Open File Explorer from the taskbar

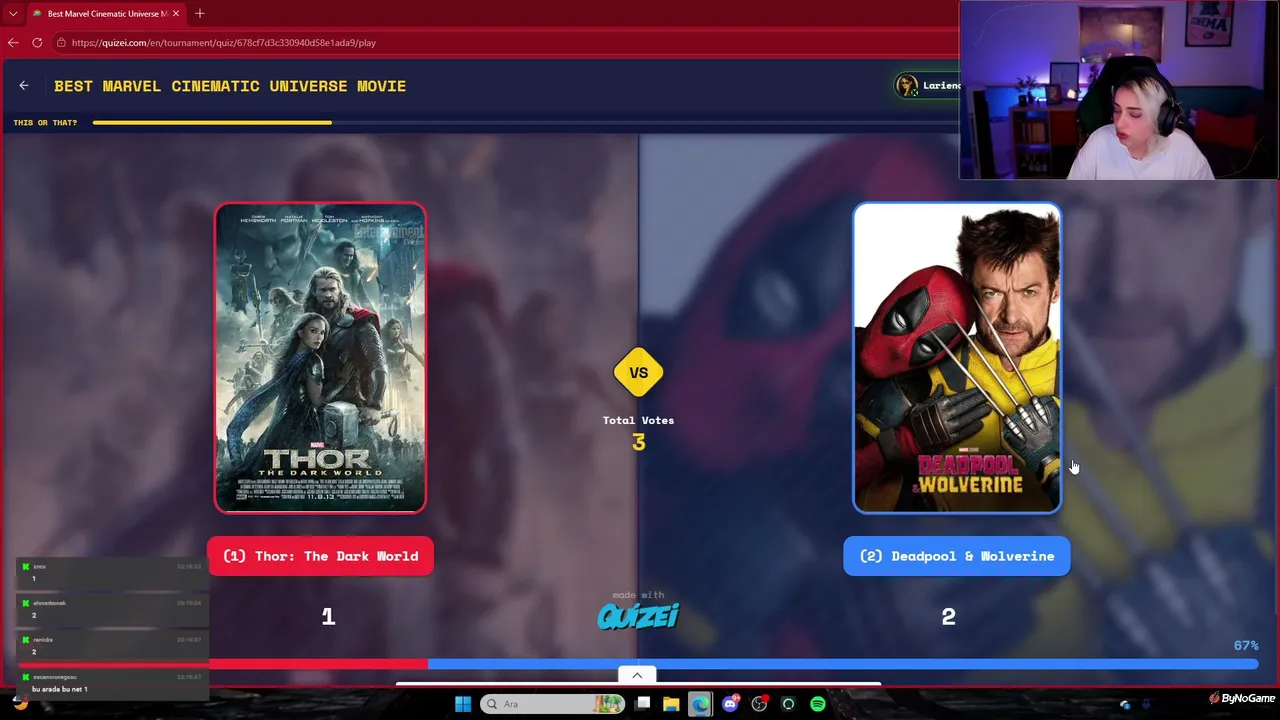[x=671, y=704]
